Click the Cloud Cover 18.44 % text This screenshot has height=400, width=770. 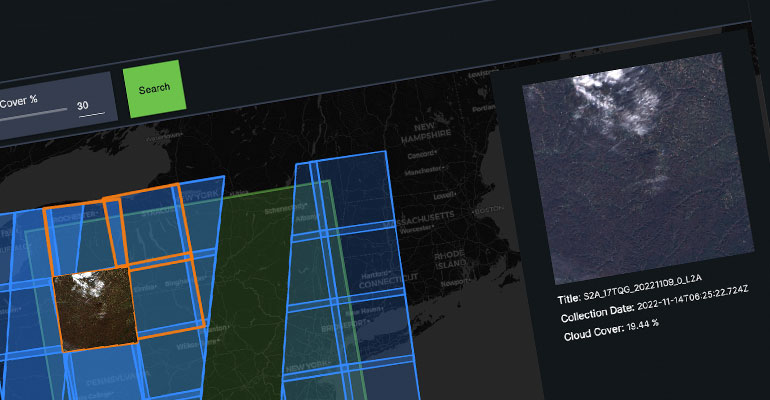[602, 328]
